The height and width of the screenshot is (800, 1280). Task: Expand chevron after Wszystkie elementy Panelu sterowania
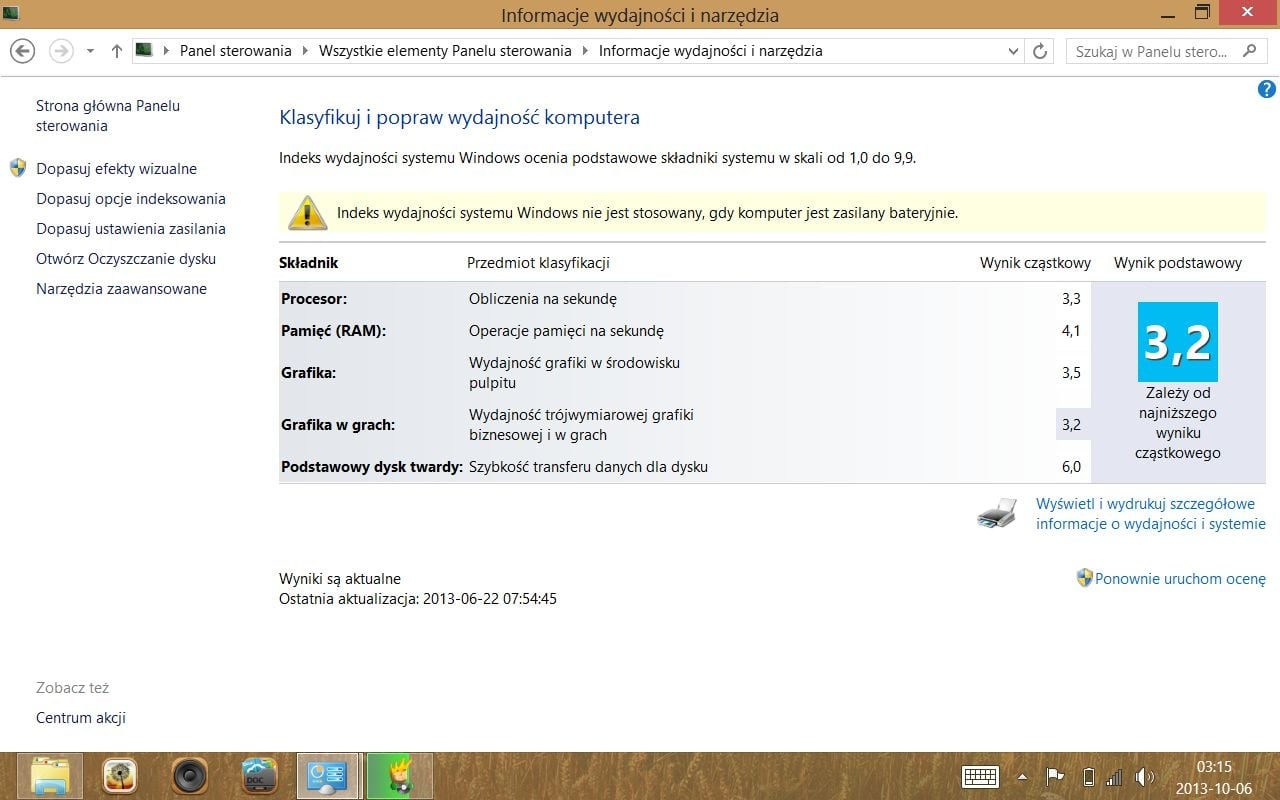[584, 51]
